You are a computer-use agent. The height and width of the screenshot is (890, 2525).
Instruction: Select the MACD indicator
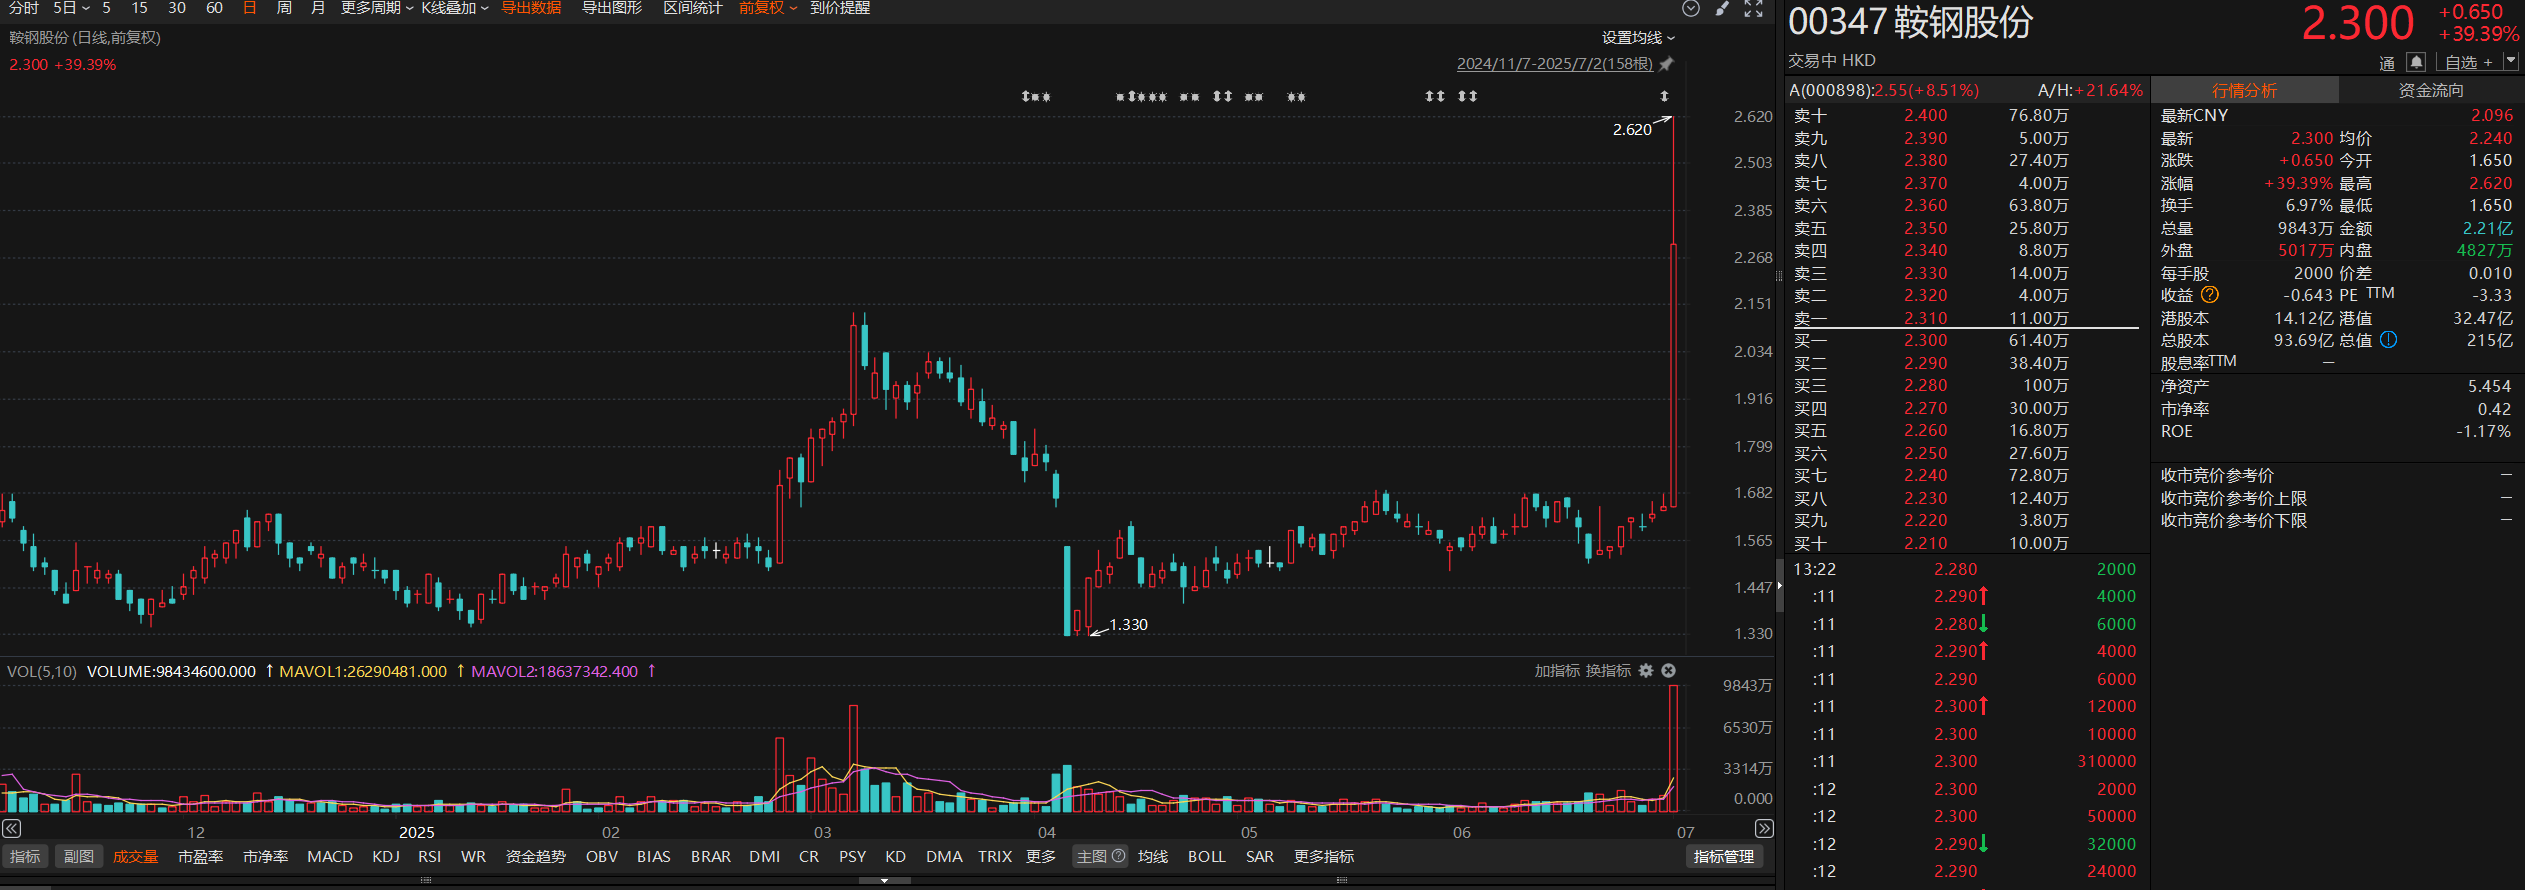pos(330,856)
